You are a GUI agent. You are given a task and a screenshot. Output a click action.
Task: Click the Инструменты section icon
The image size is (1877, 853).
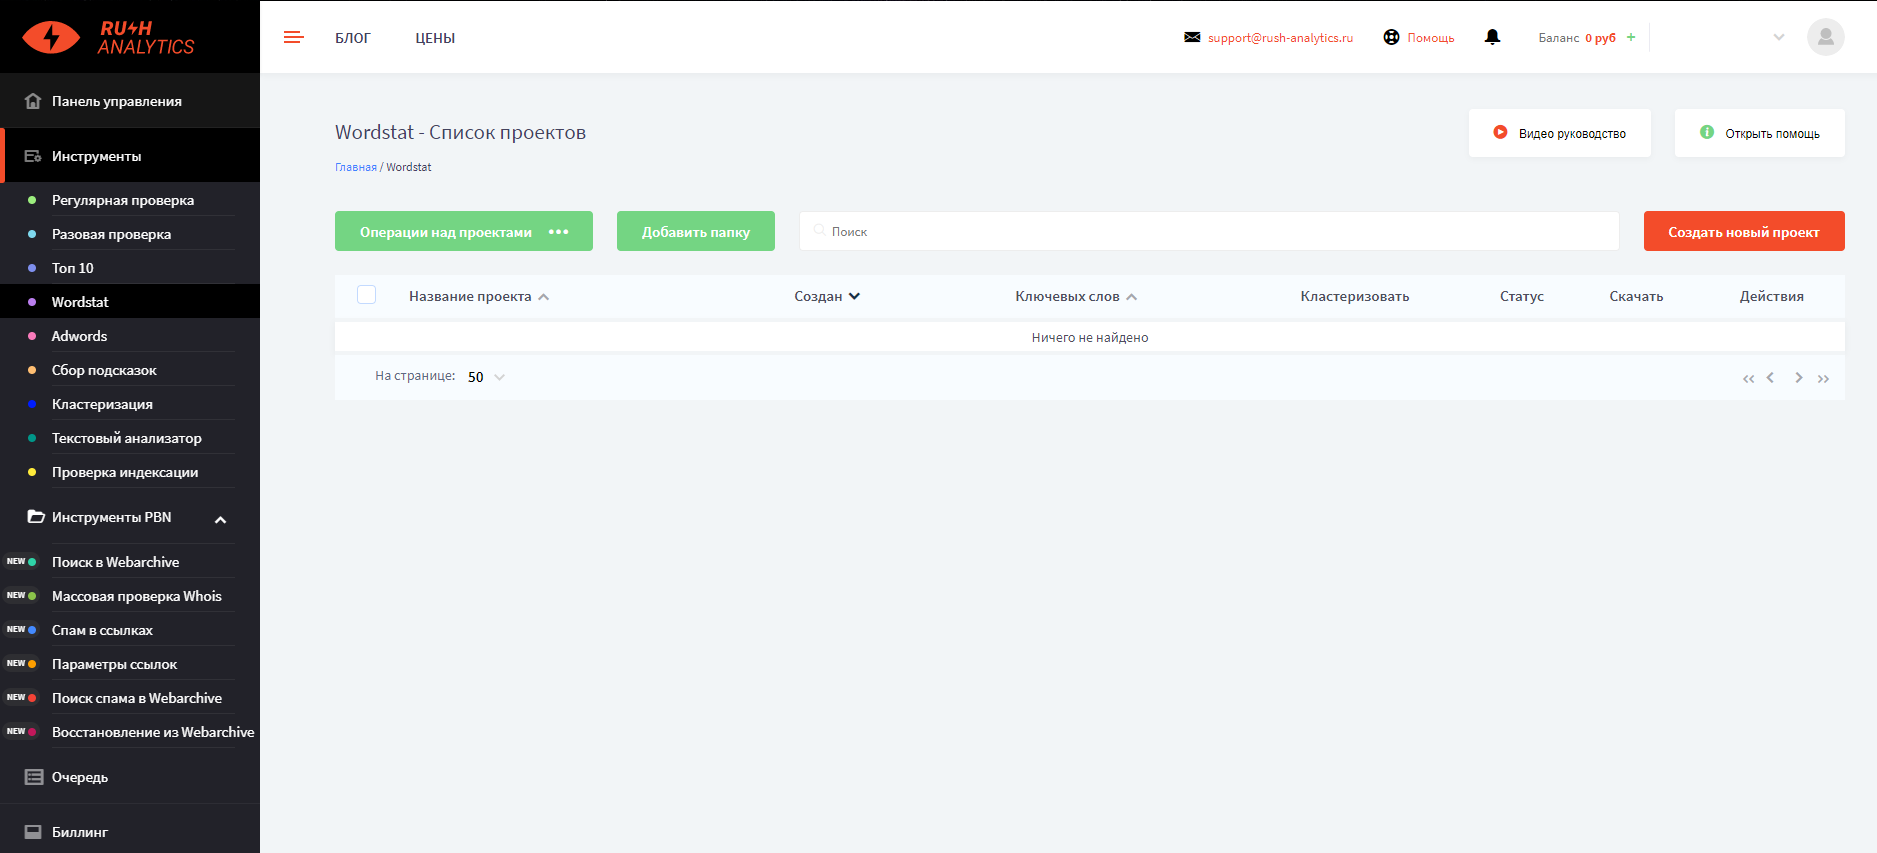click(33, 156)
